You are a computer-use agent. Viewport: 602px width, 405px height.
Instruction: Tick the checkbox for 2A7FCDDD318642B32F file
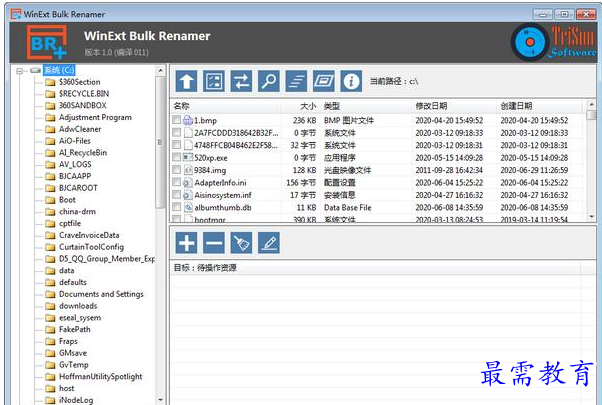tap(176, 132)
